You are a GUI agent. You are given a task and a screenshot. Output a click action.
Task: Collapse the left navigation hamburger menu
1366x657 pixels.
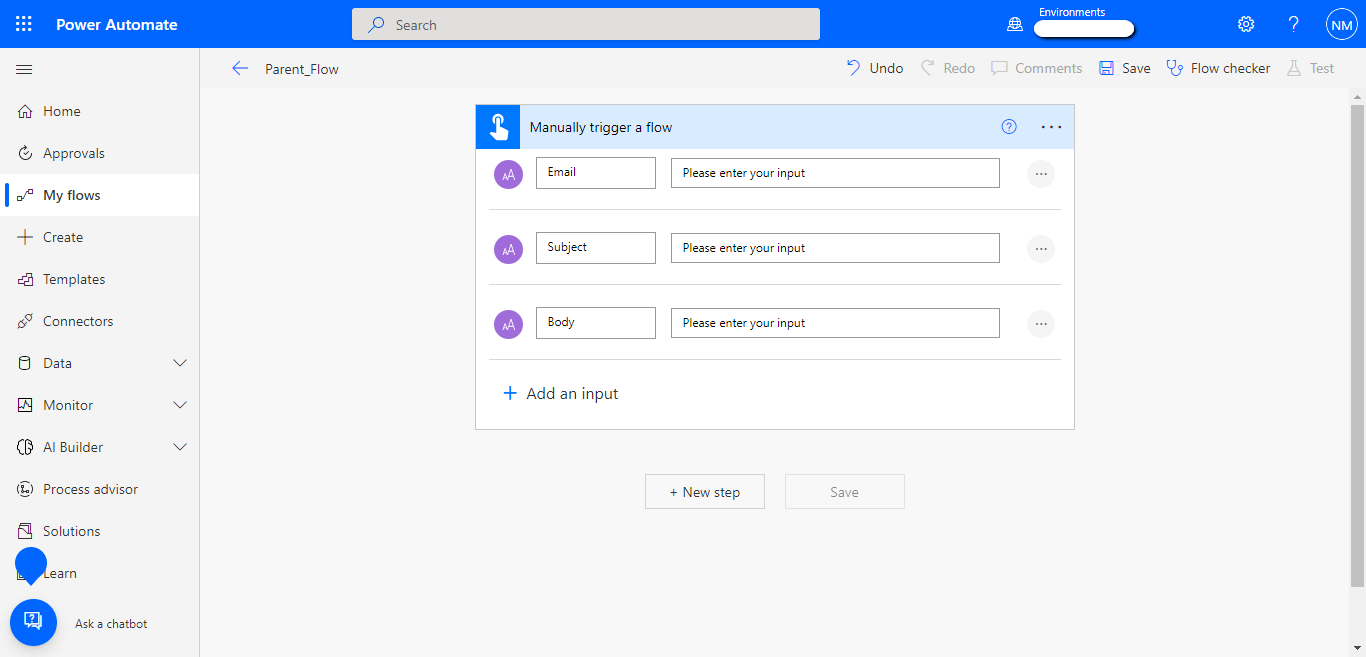tap(24, 69)
